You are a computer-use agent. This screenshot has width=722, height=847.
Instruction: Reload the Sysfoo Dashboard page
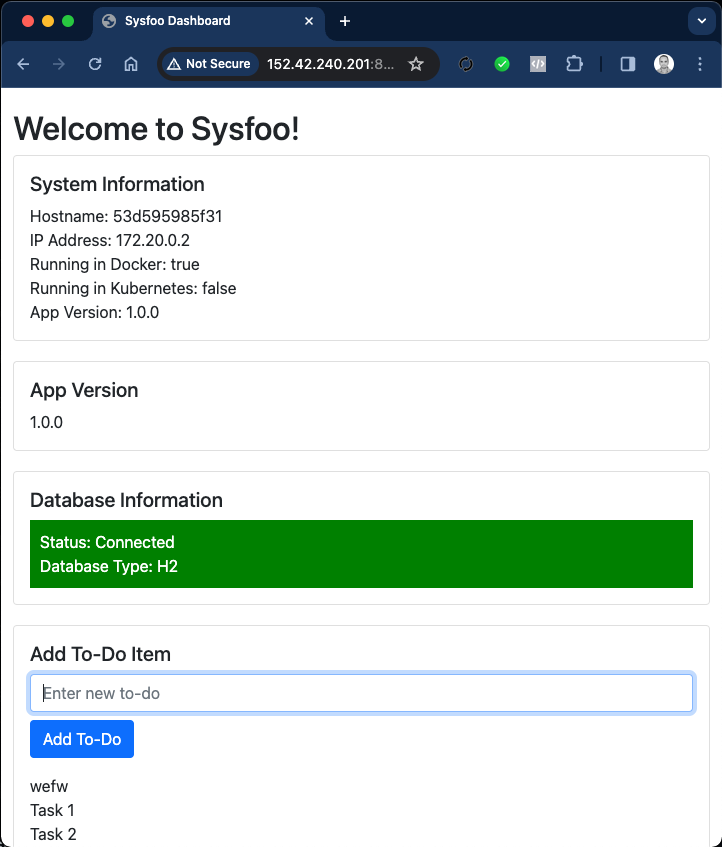pyautogui.click(x=95, y=64)
